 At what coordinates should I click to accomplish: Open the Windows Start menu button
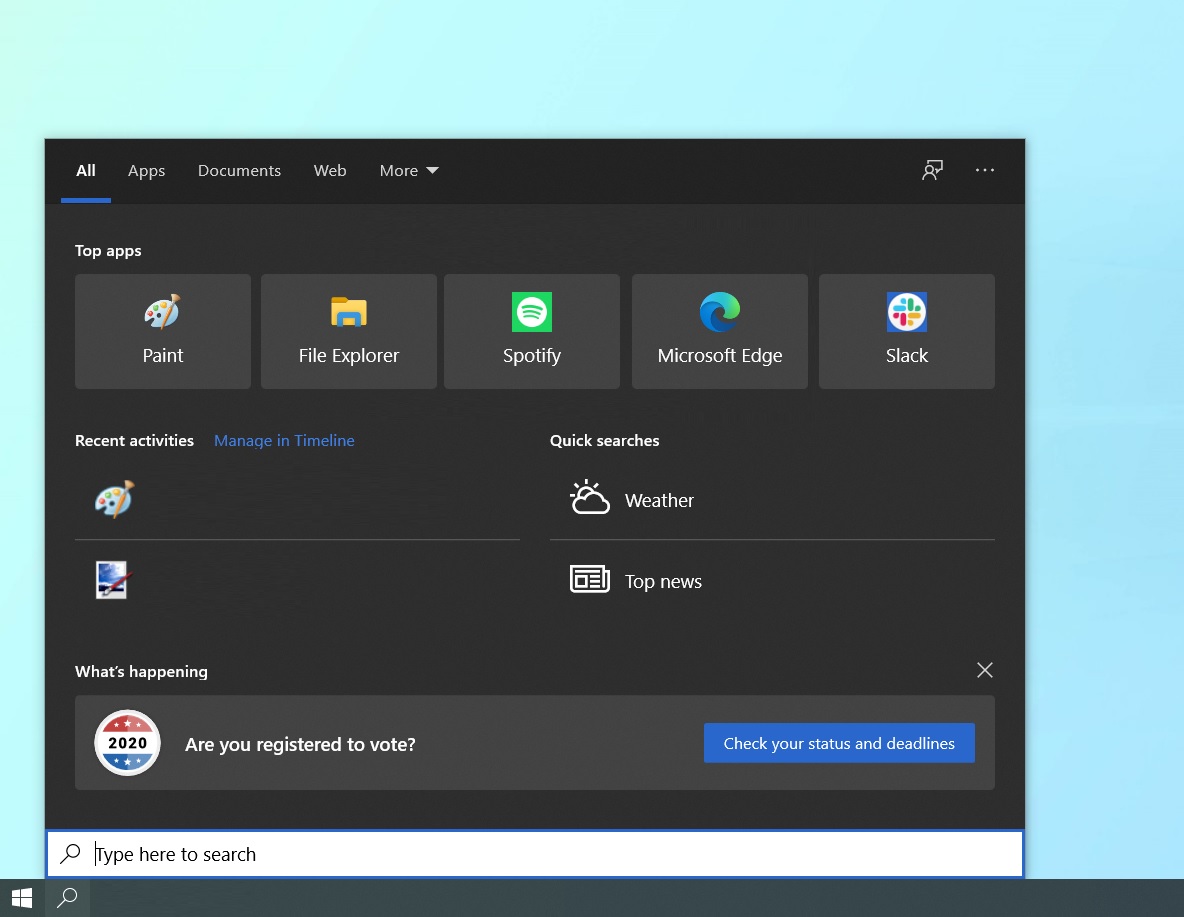point(22,898)
